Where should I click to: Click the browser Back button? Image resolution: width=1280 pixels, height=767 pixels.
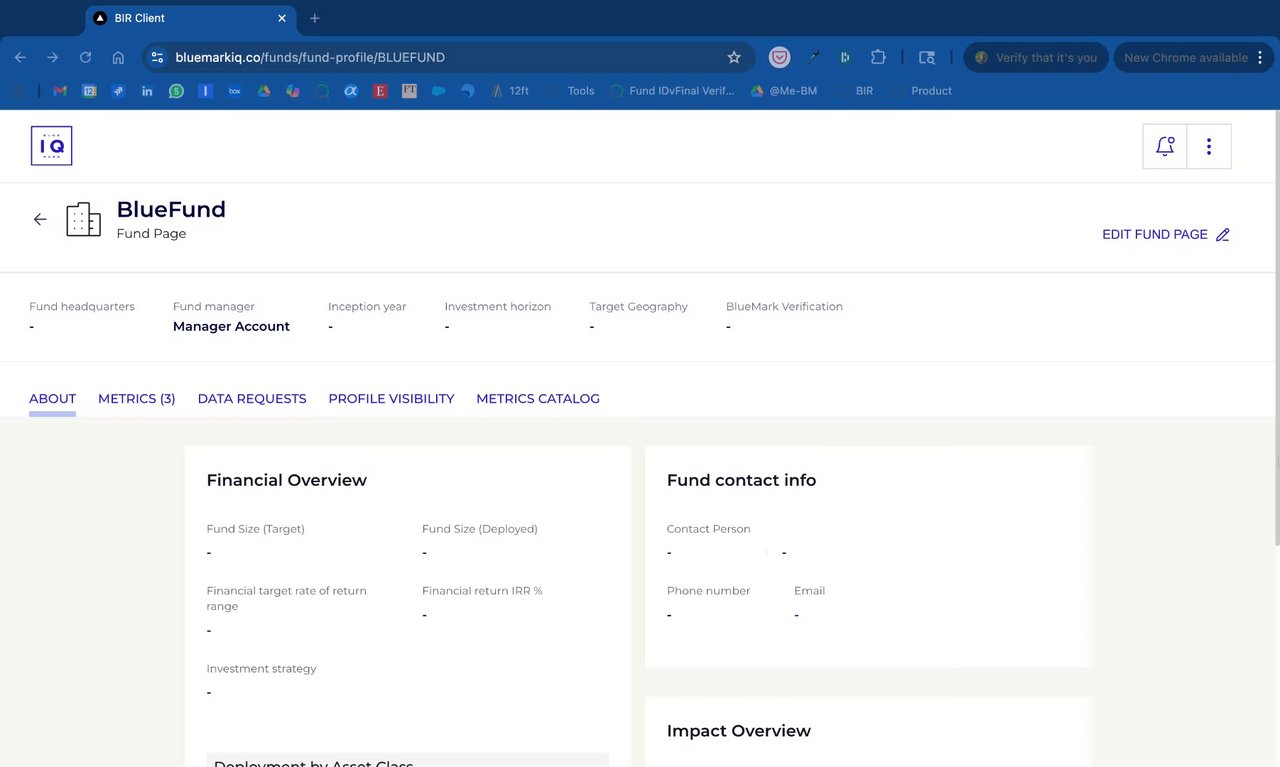click(20, 57)
